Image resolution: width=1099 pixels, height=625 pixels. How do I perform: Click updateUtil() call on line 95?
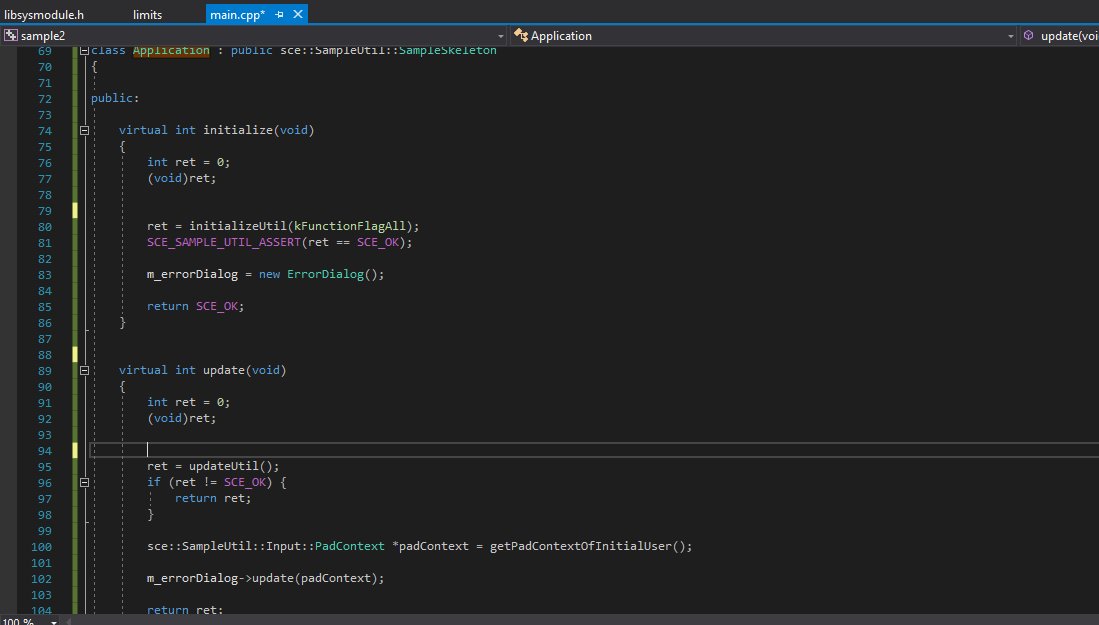[233, 466]
